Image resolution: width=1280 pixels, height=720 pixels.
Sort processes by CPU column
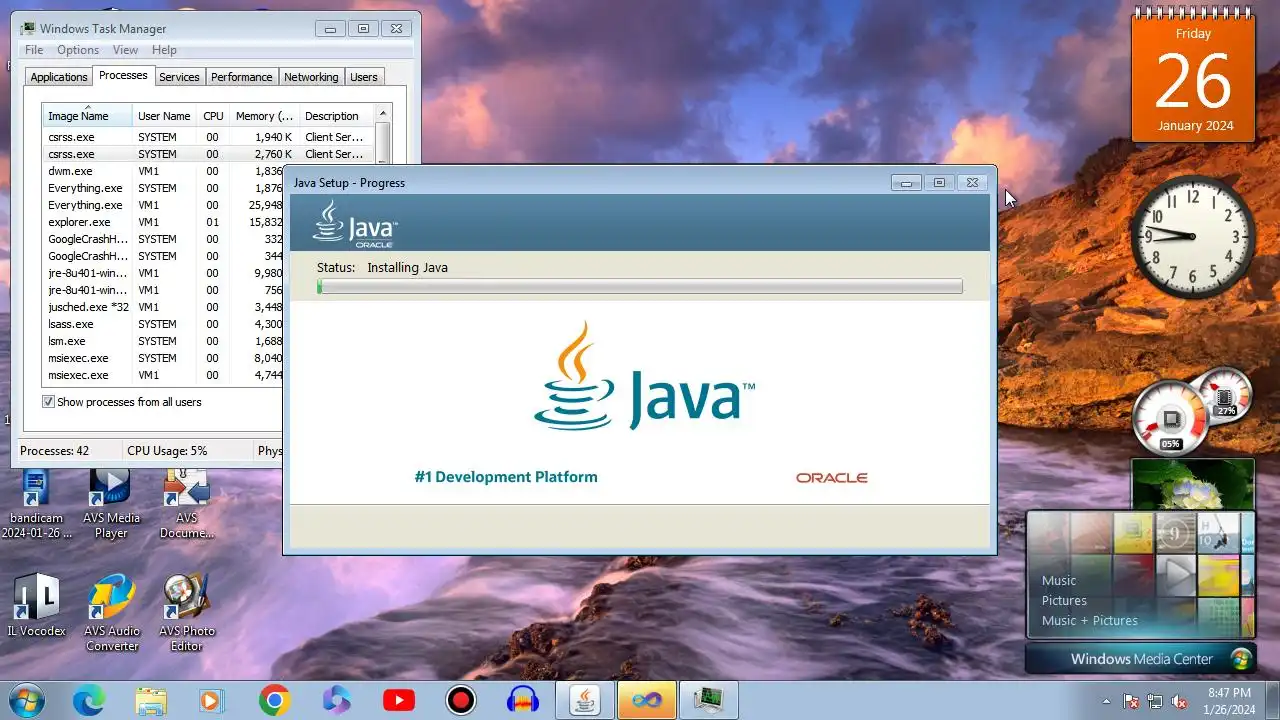(213, 116)
